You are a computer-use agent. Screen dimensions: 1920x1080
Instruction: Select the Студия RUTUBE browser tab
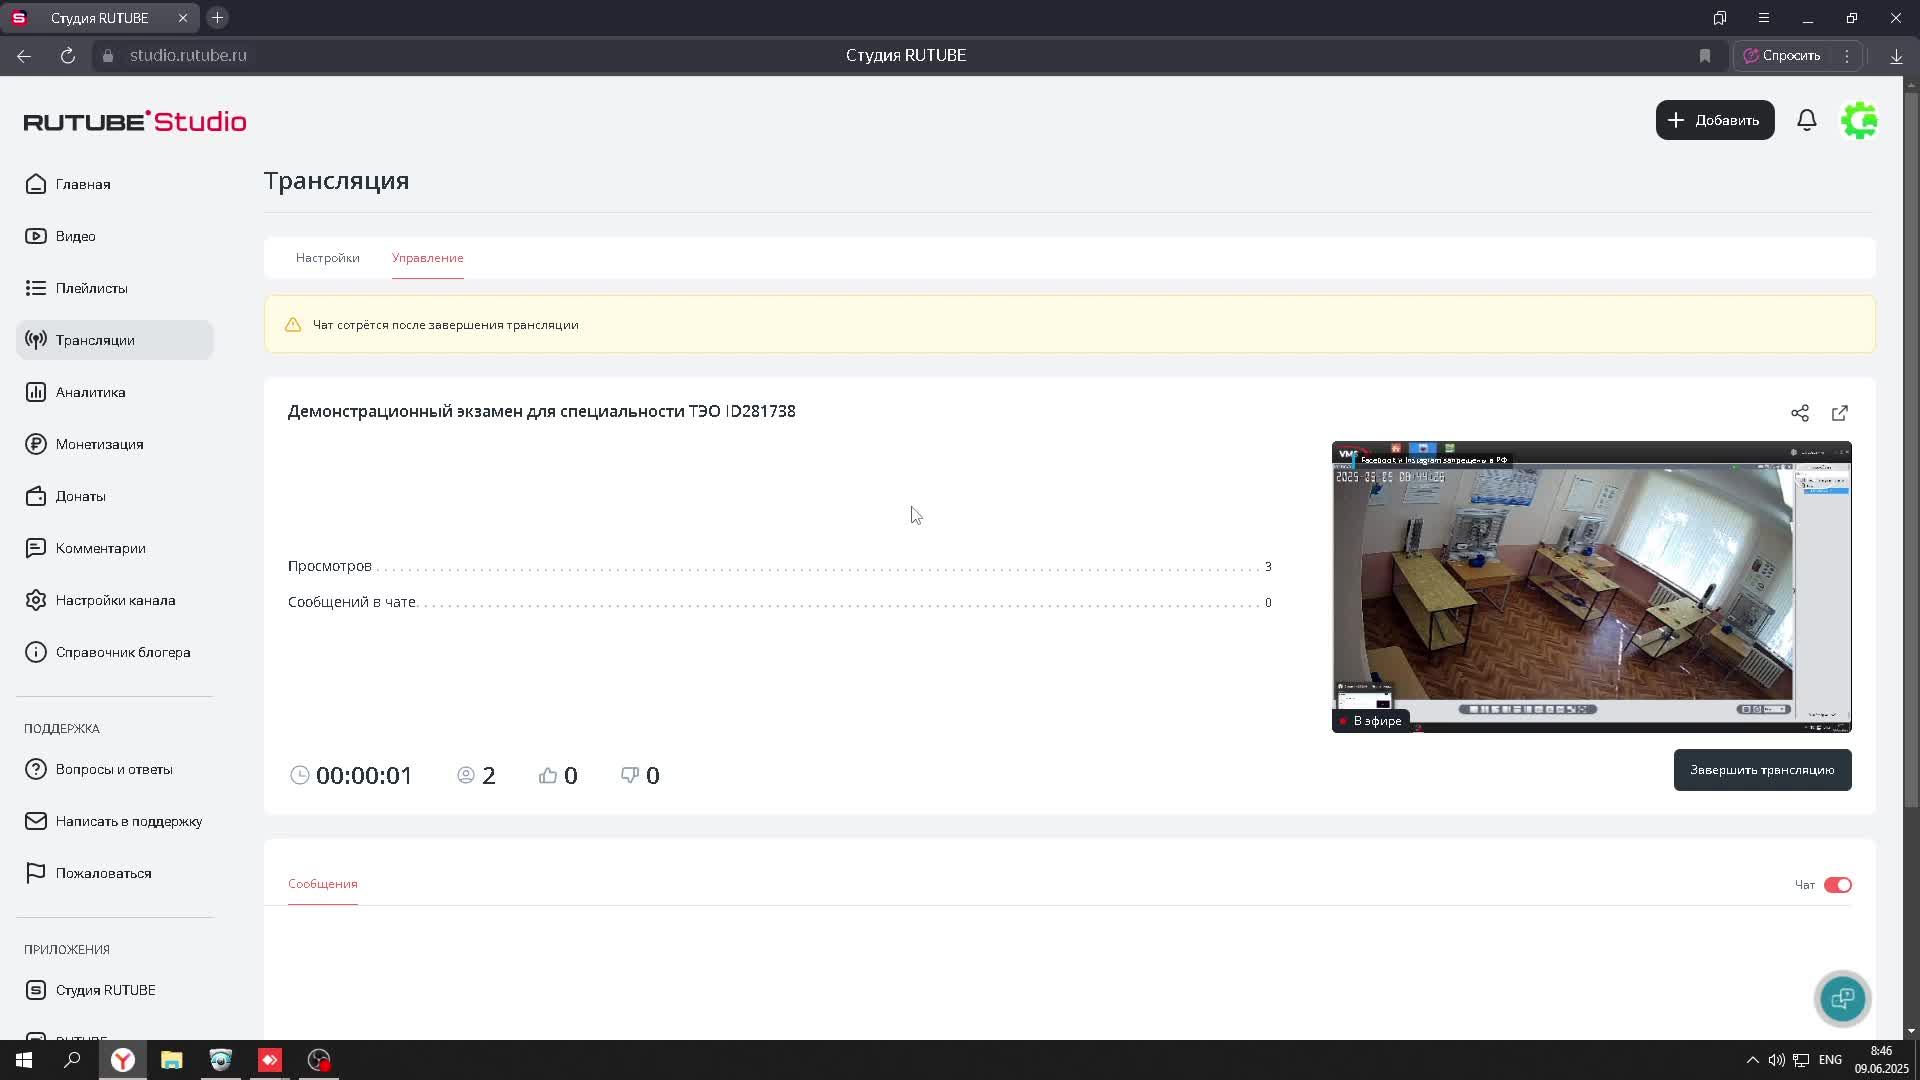pos(100,18)
